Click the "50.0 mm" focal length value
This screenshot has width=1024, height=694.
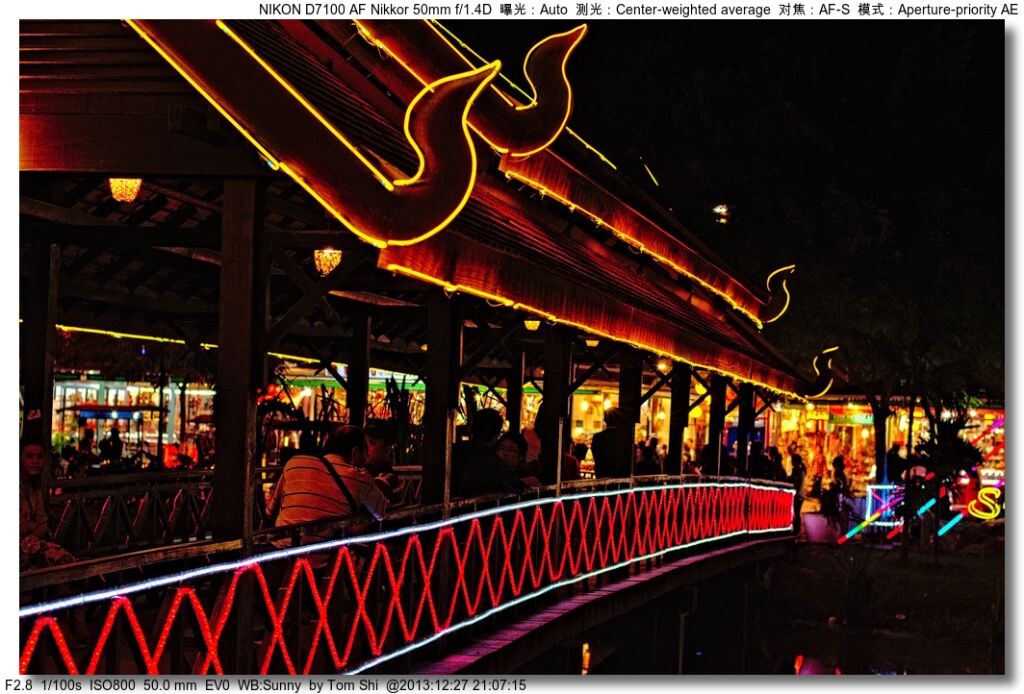(170, 686)
